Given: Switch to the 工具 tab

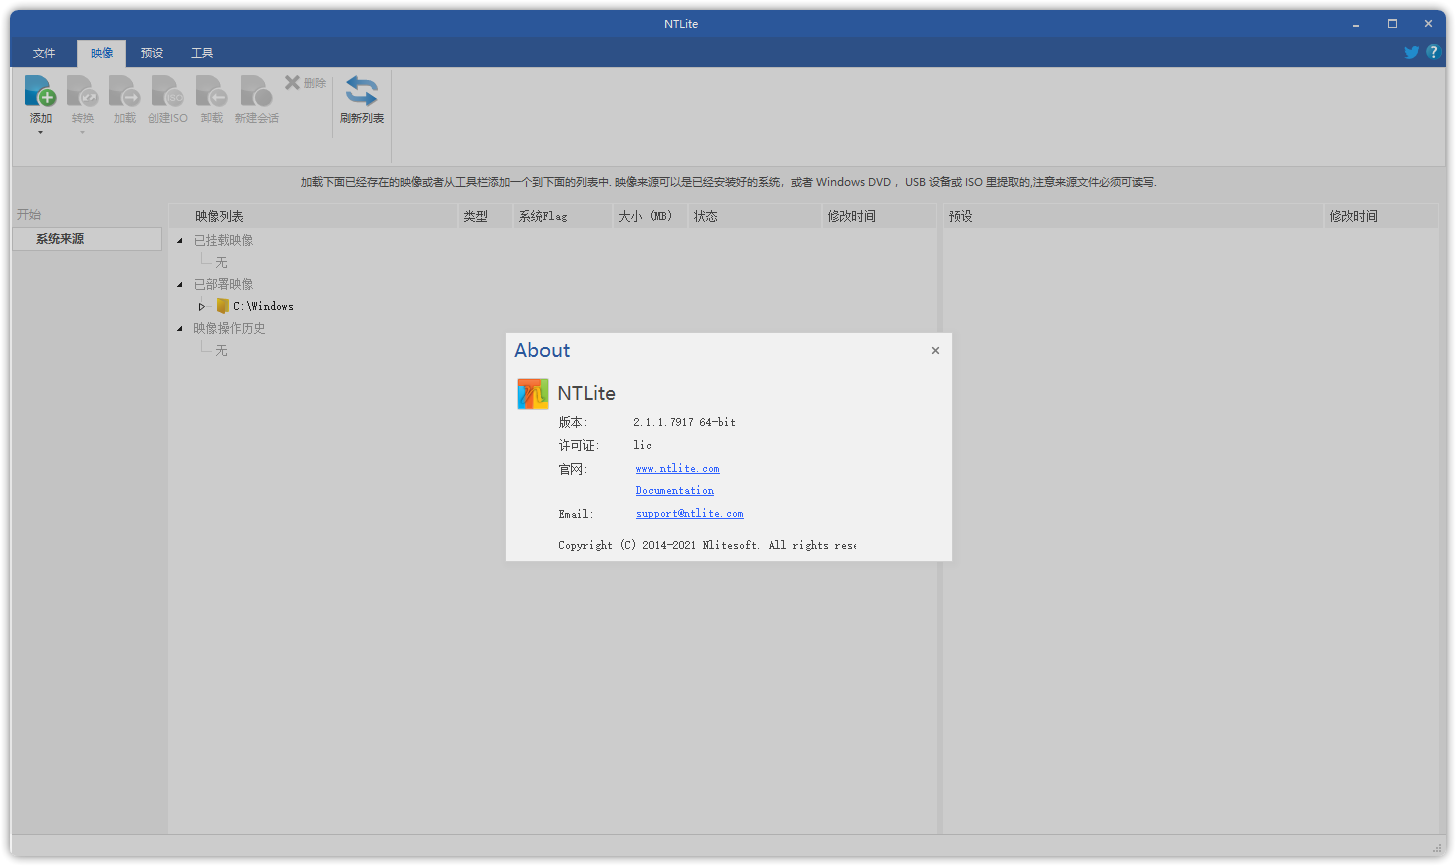Looking at the screenshot, I should click(x=202, y=53).
